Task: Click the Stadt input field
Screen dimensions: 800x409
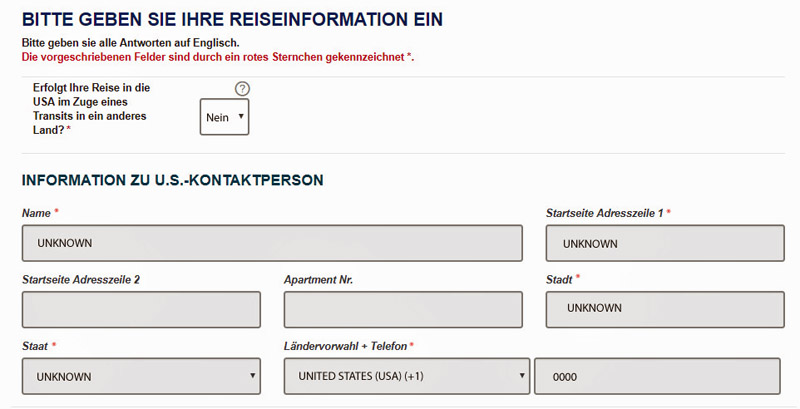Action: (x=662, y=308)
